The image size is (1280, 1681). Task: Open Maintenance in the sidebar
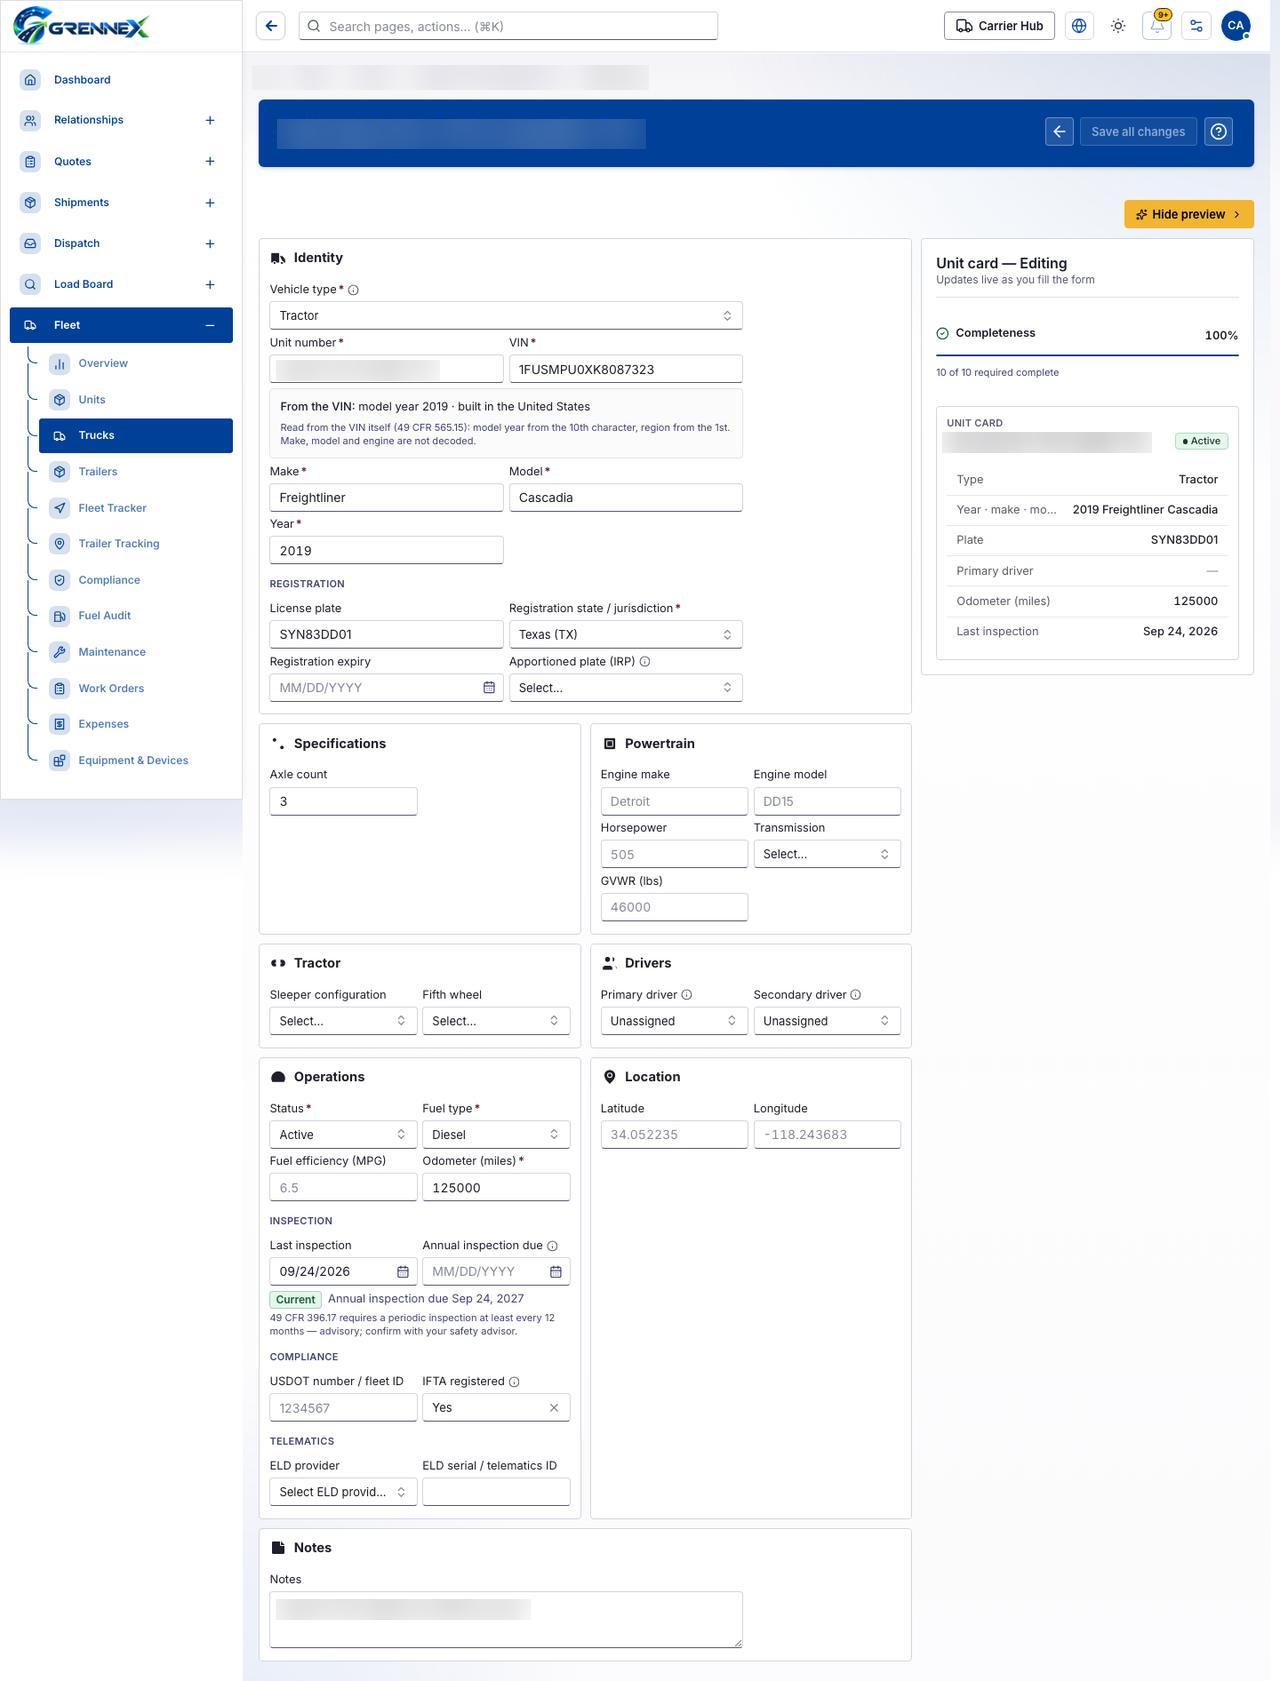pos(136,652)
